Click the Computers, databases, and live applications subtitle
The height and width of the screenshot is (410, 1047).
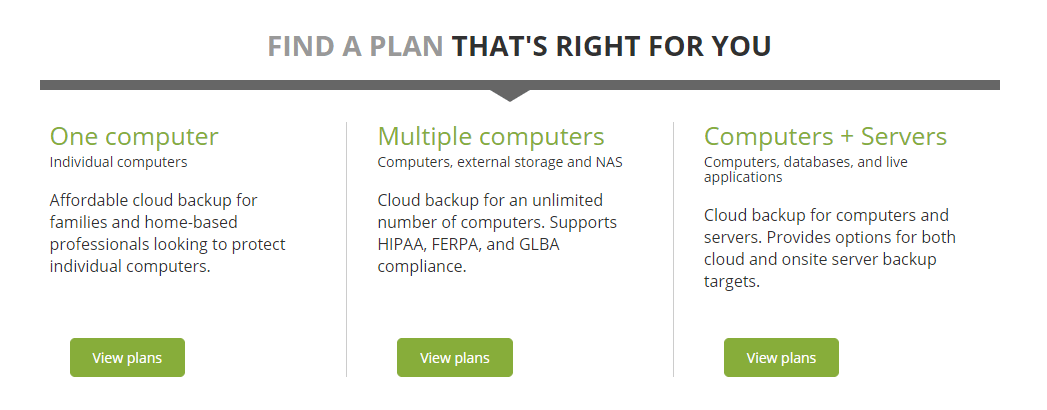(806, 170)
